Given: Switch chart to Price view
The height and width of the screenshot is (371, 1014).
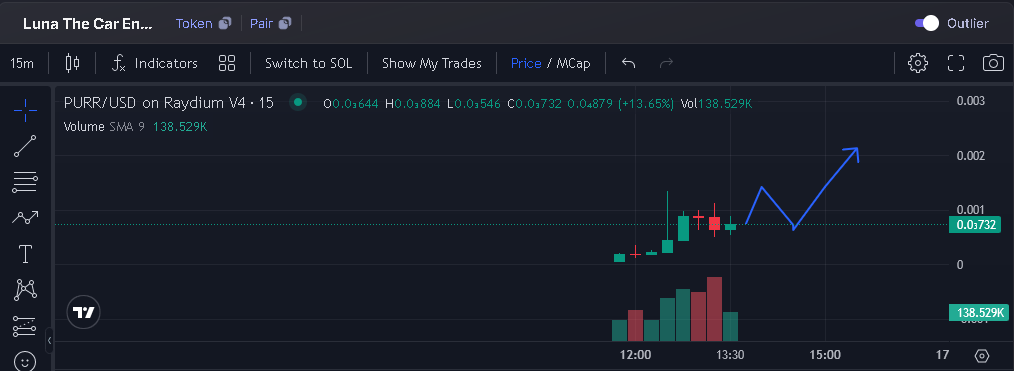Looking at the screenshot, I should coord(526,63).
